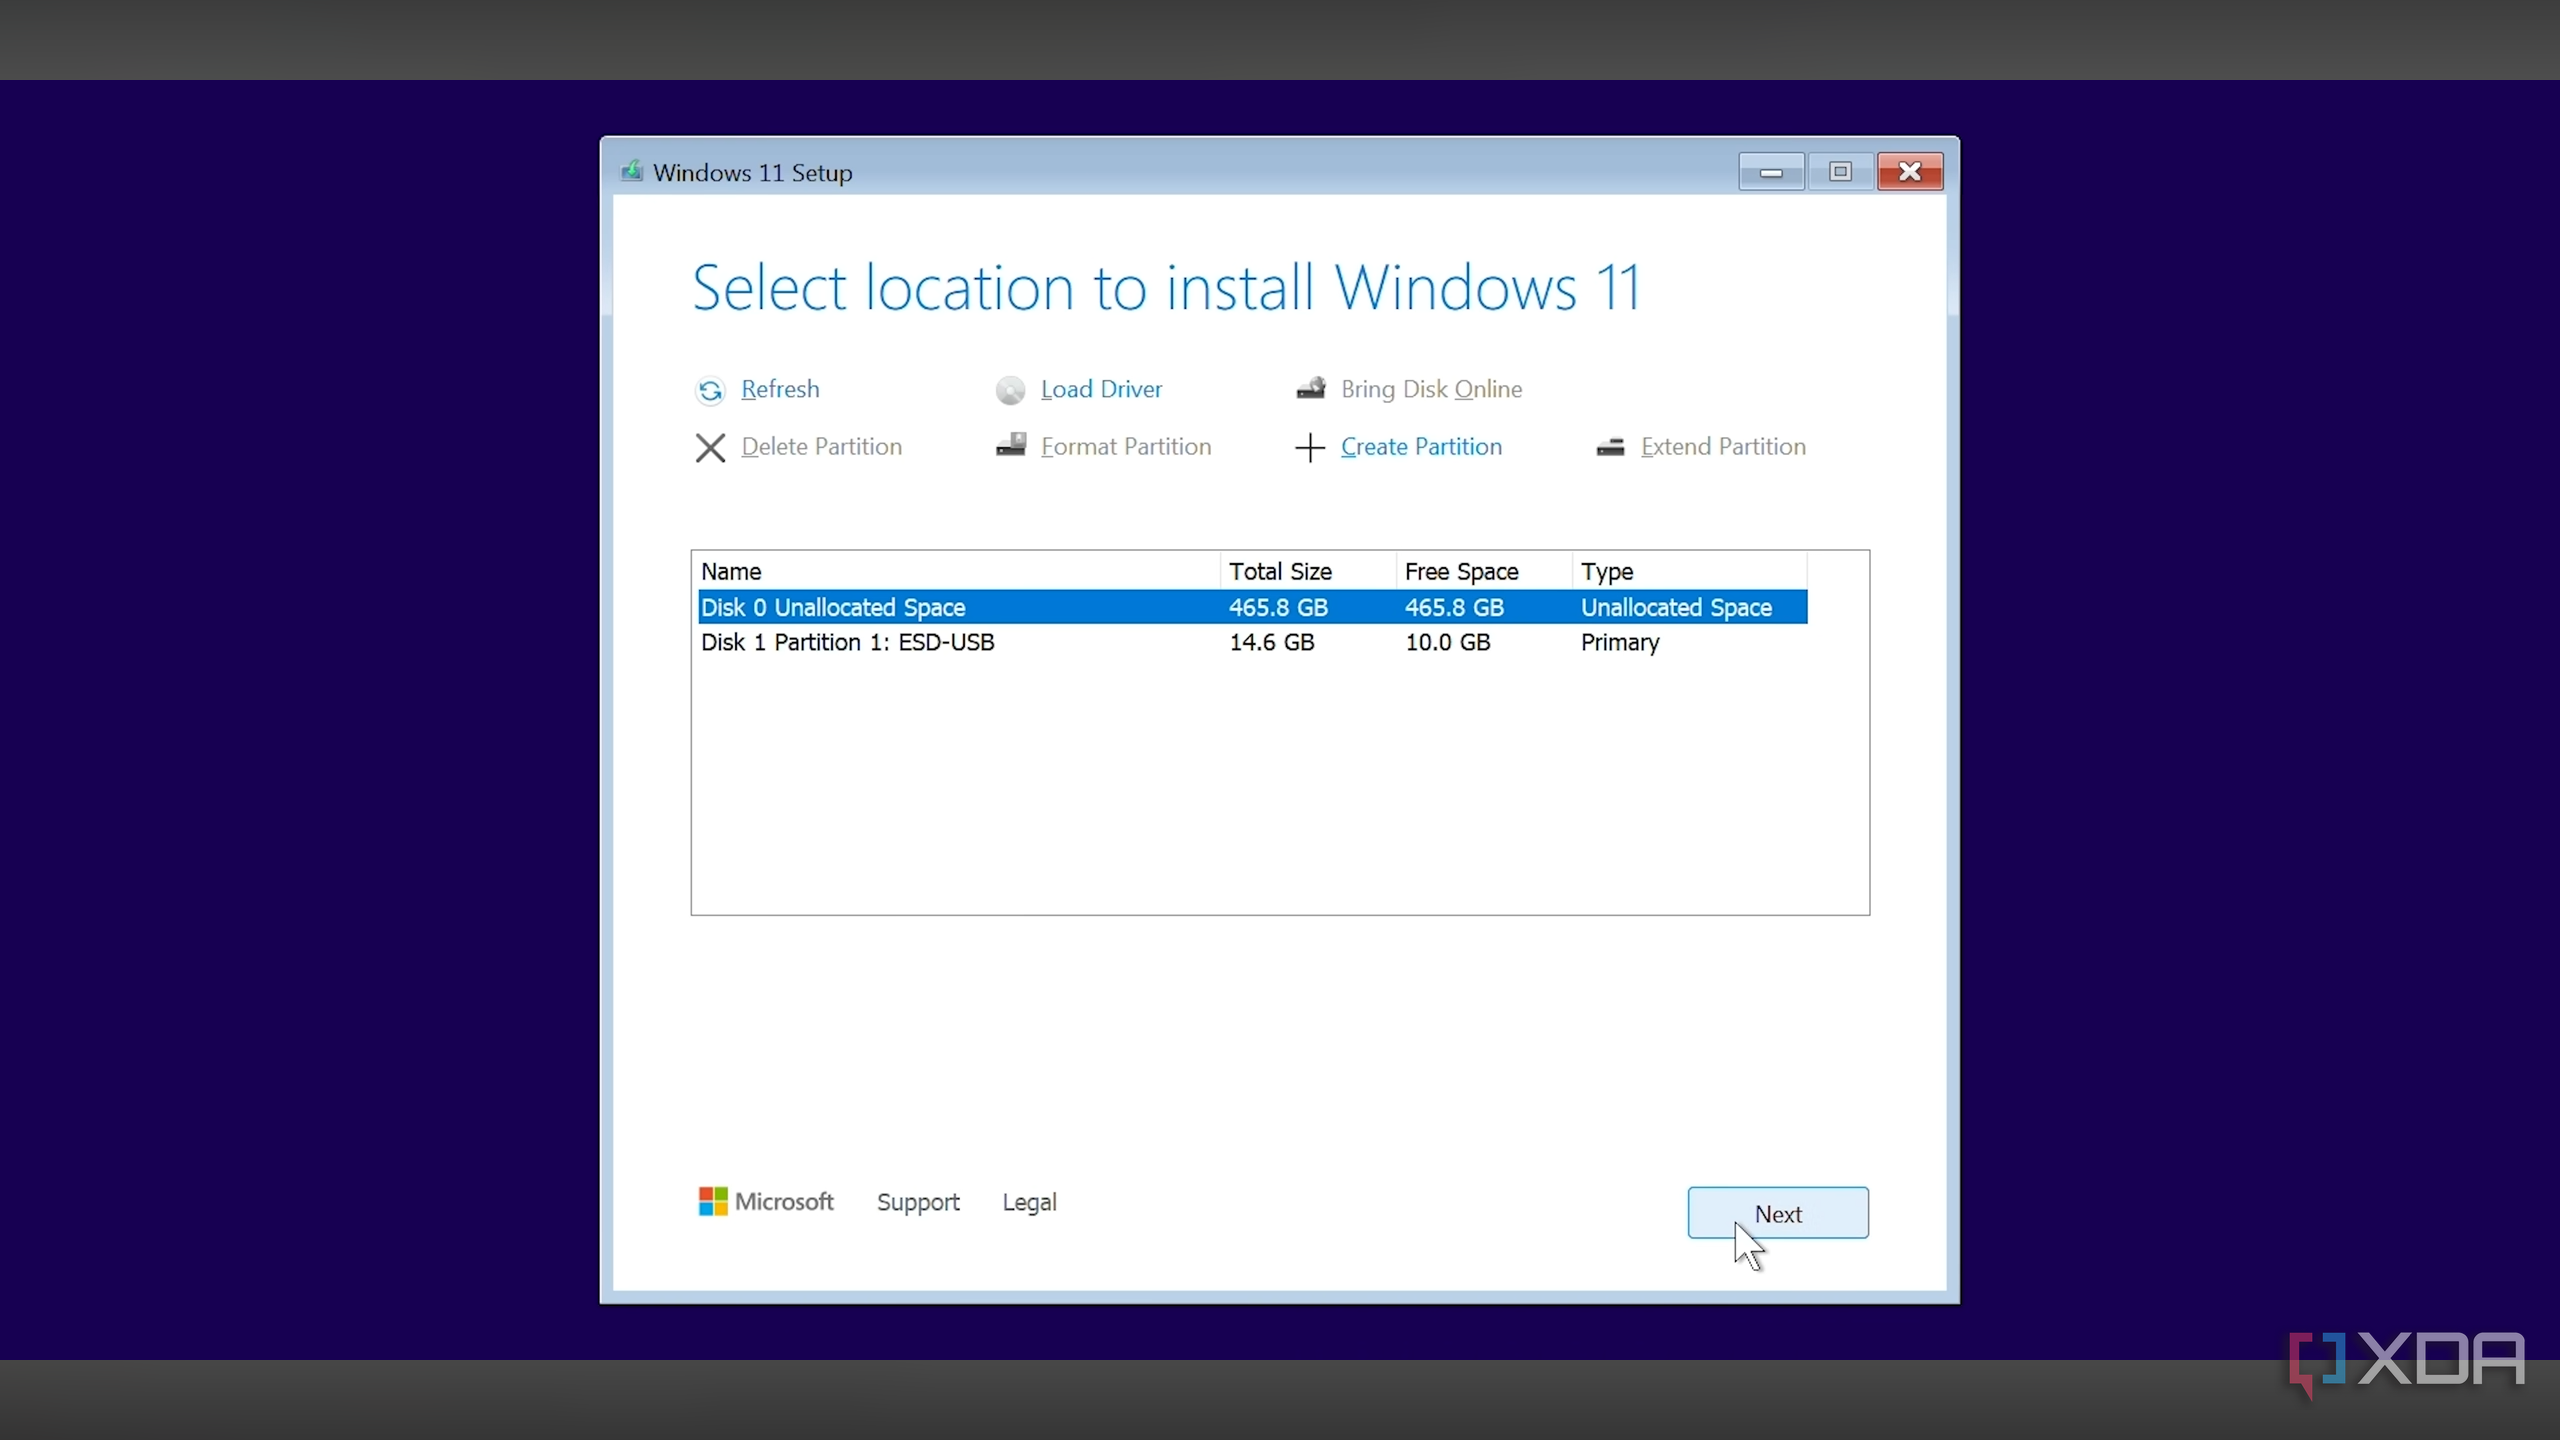The height and width of the screenshot is (1440, 2560).
Task: Click the Primary type cell
Action: point(1619,643)
